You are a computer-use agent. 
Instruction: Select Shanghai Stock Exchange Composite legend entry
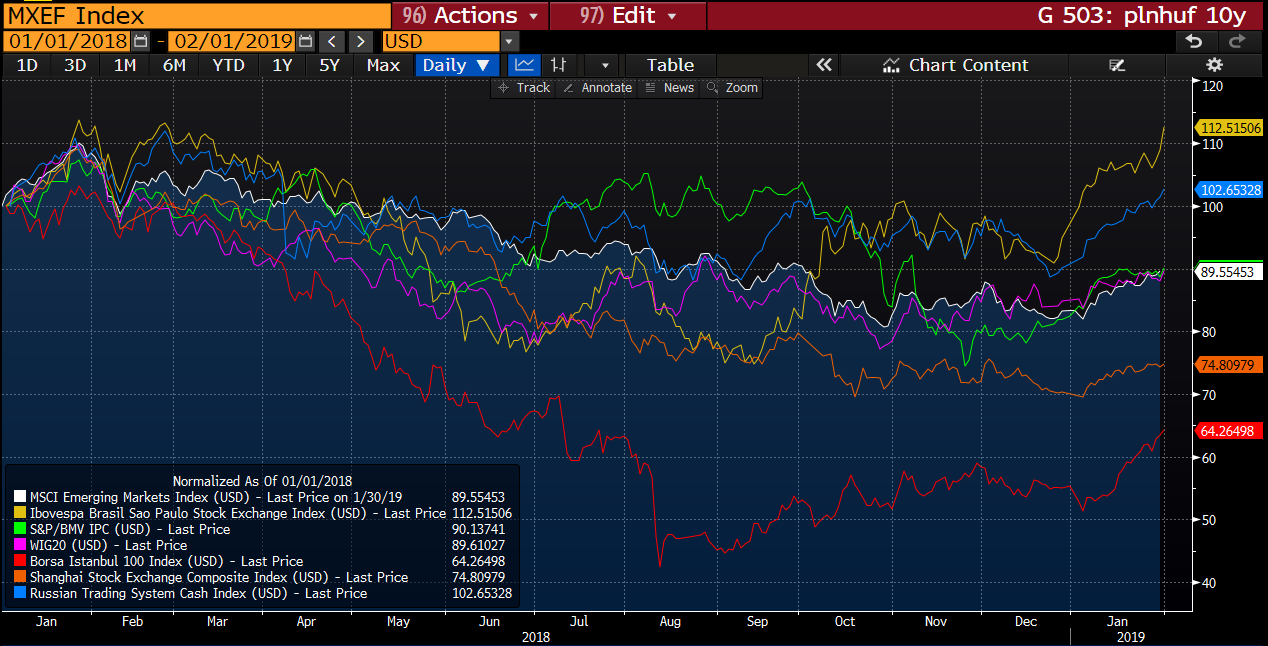(x=219, y=577)
